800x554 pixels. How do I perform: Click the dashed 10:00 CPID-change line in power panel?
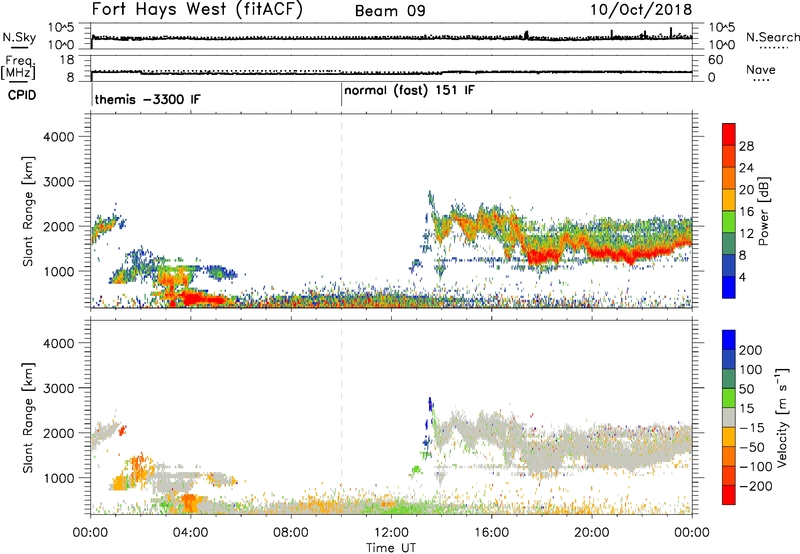pyautogui.click(x=341, y=209)
